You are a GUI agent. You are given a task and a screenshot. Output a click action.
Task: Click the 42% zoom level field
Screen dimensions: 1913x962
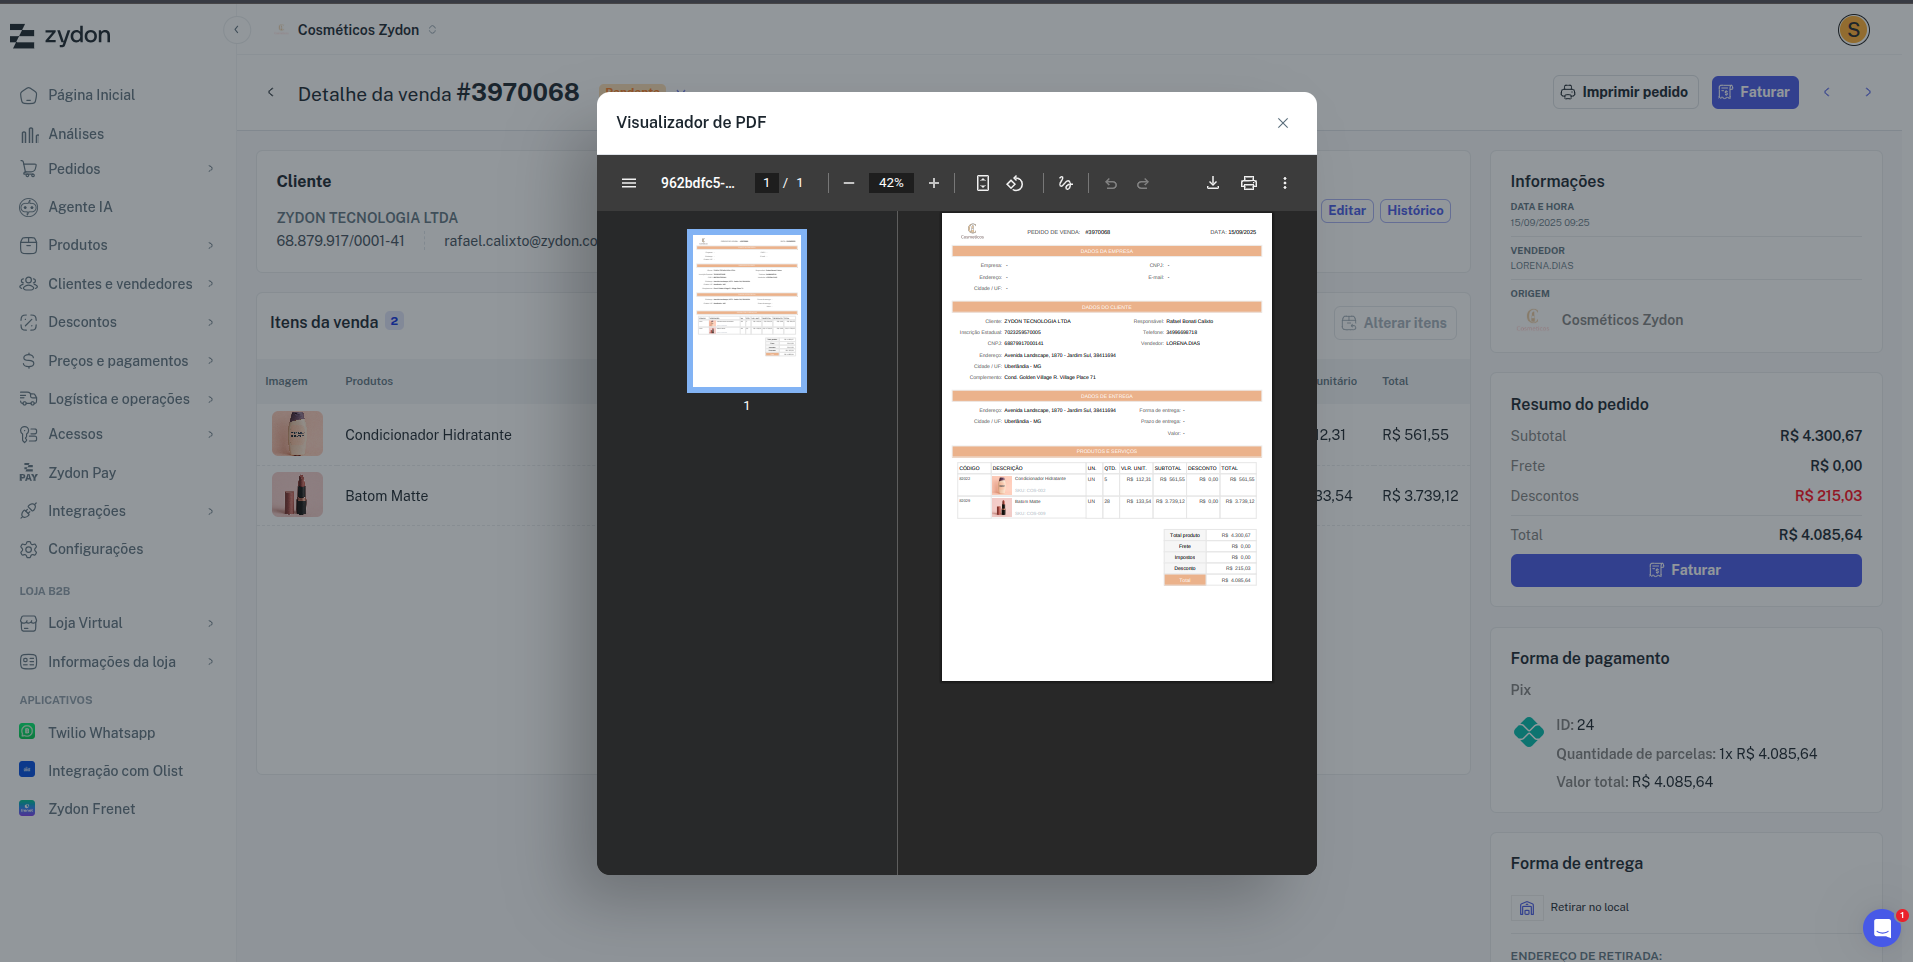891,183
